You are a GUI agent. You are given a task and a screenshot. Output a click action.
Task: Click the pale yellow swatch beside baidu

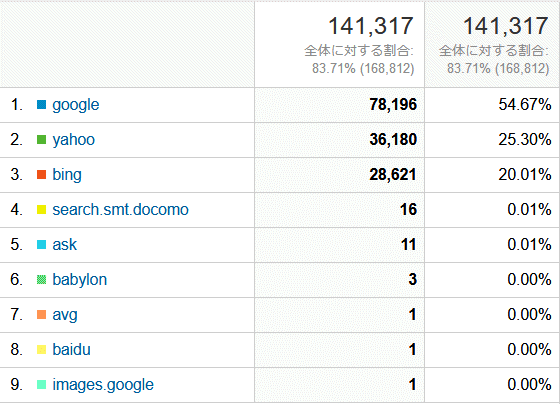41,350
